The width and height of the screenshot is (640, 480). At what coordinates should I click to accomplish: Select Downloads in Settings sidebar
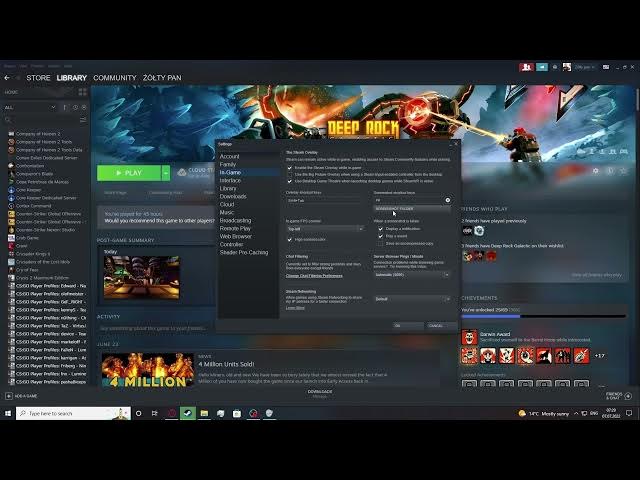pos(233,196)
